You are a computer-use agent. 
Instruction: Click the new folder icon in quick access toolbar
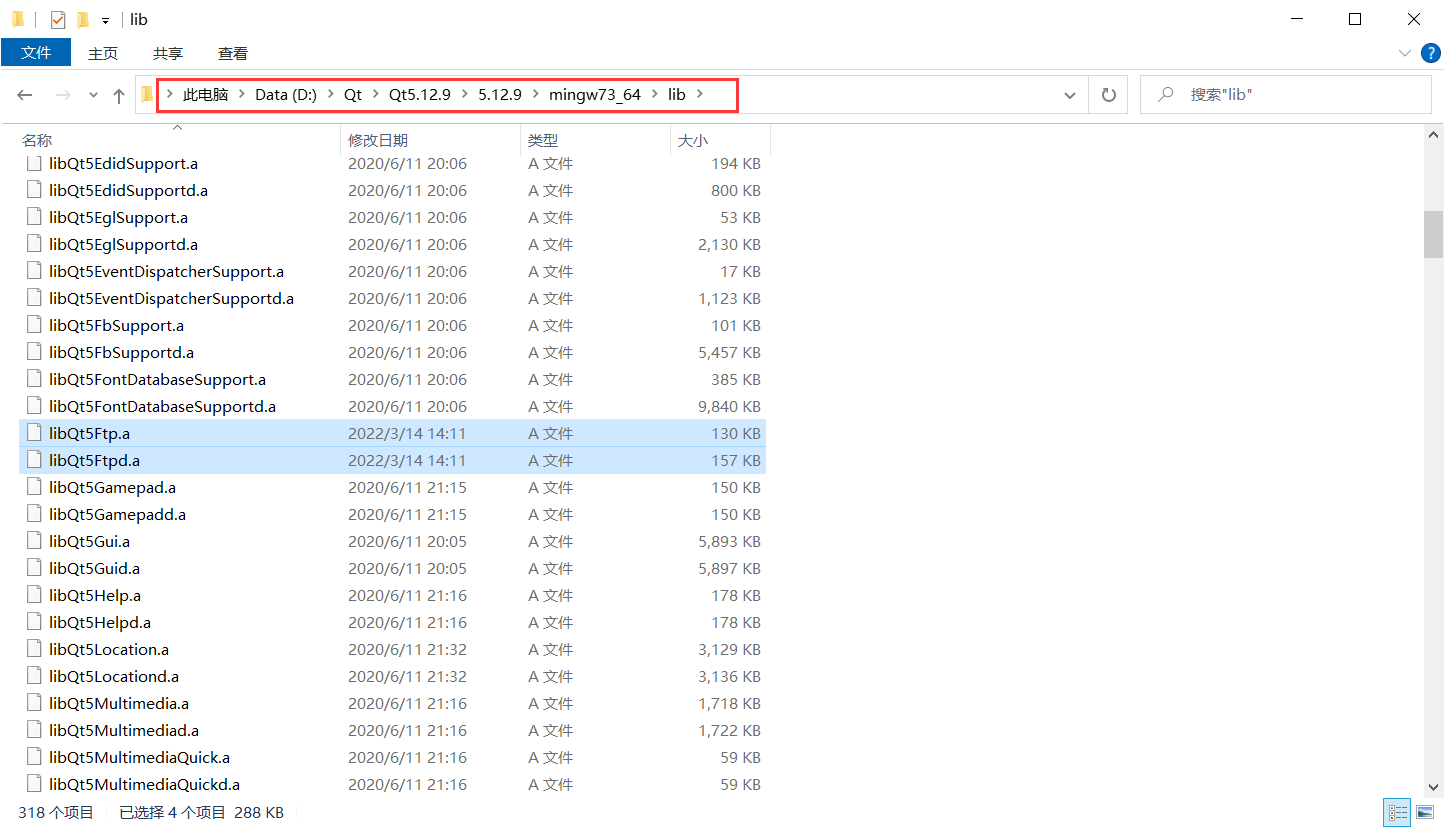tap(83, 19)
